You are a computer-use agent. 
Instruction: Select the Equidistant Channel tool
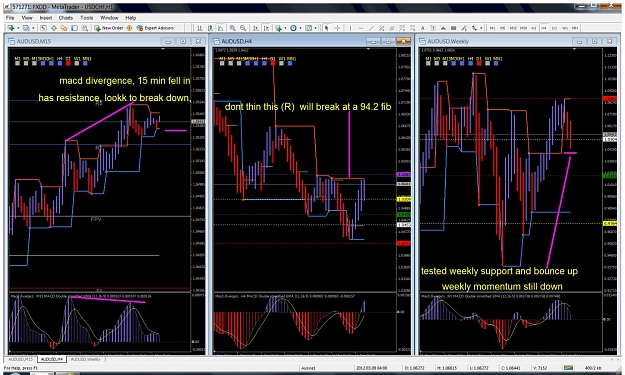point(381,28)
